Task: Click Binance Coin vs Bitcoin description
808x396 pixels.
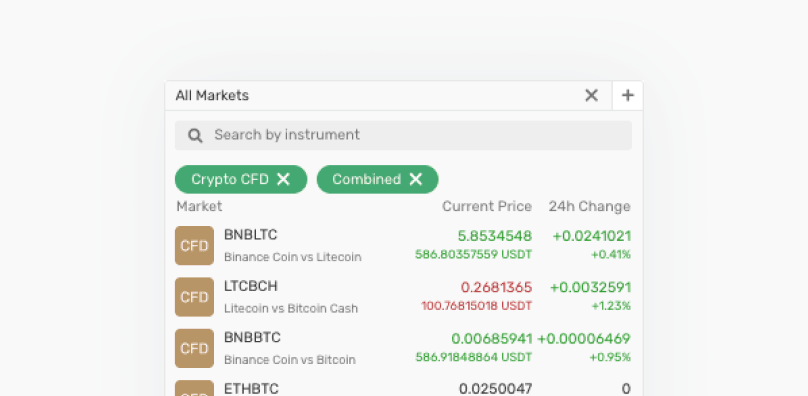Action: coord(290,360)
